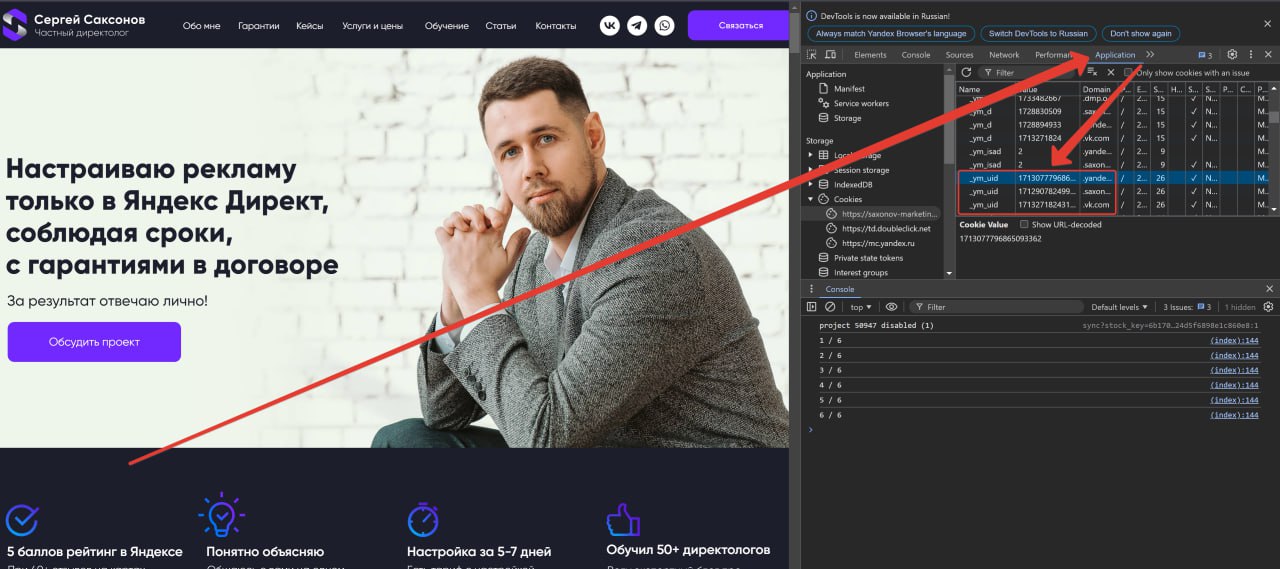Open the mc.yandex.ru cookies entry

(878, 243)
